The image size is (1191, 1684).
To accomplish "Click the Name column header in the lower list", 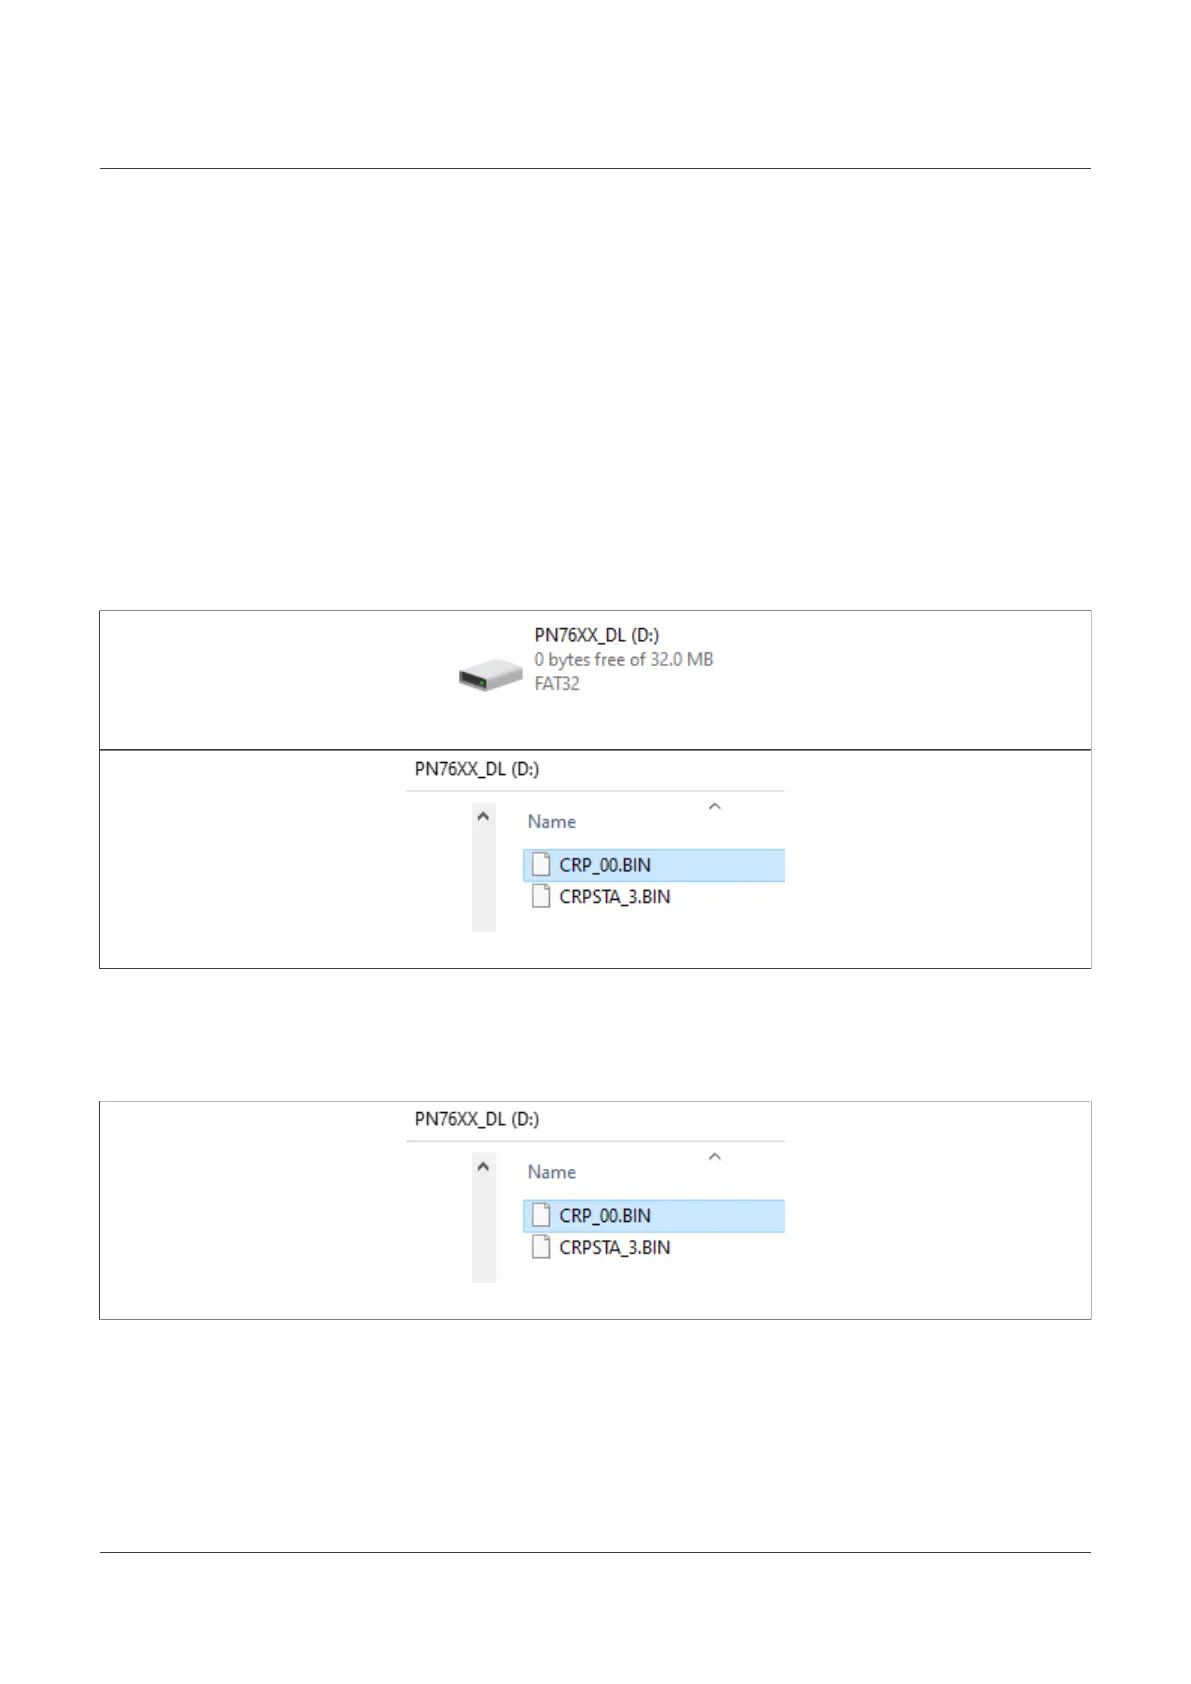I will tap(552, 1172).
